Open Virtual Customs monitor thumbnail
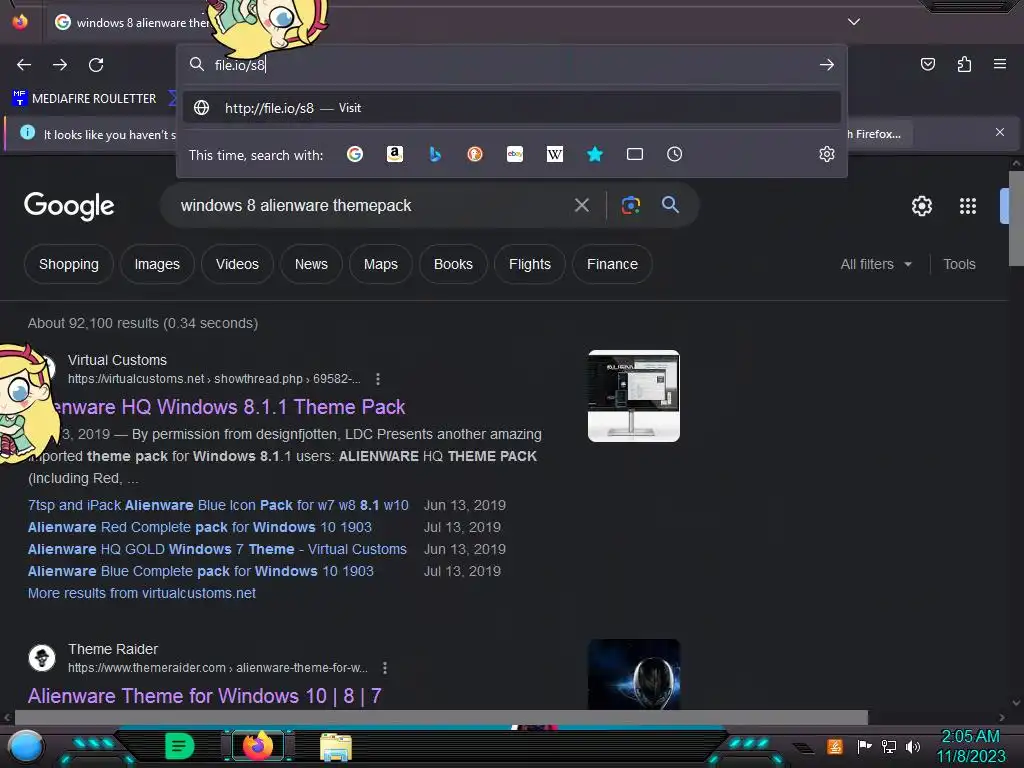Viewport: 1024px width, 768px height. click(633, 396)
